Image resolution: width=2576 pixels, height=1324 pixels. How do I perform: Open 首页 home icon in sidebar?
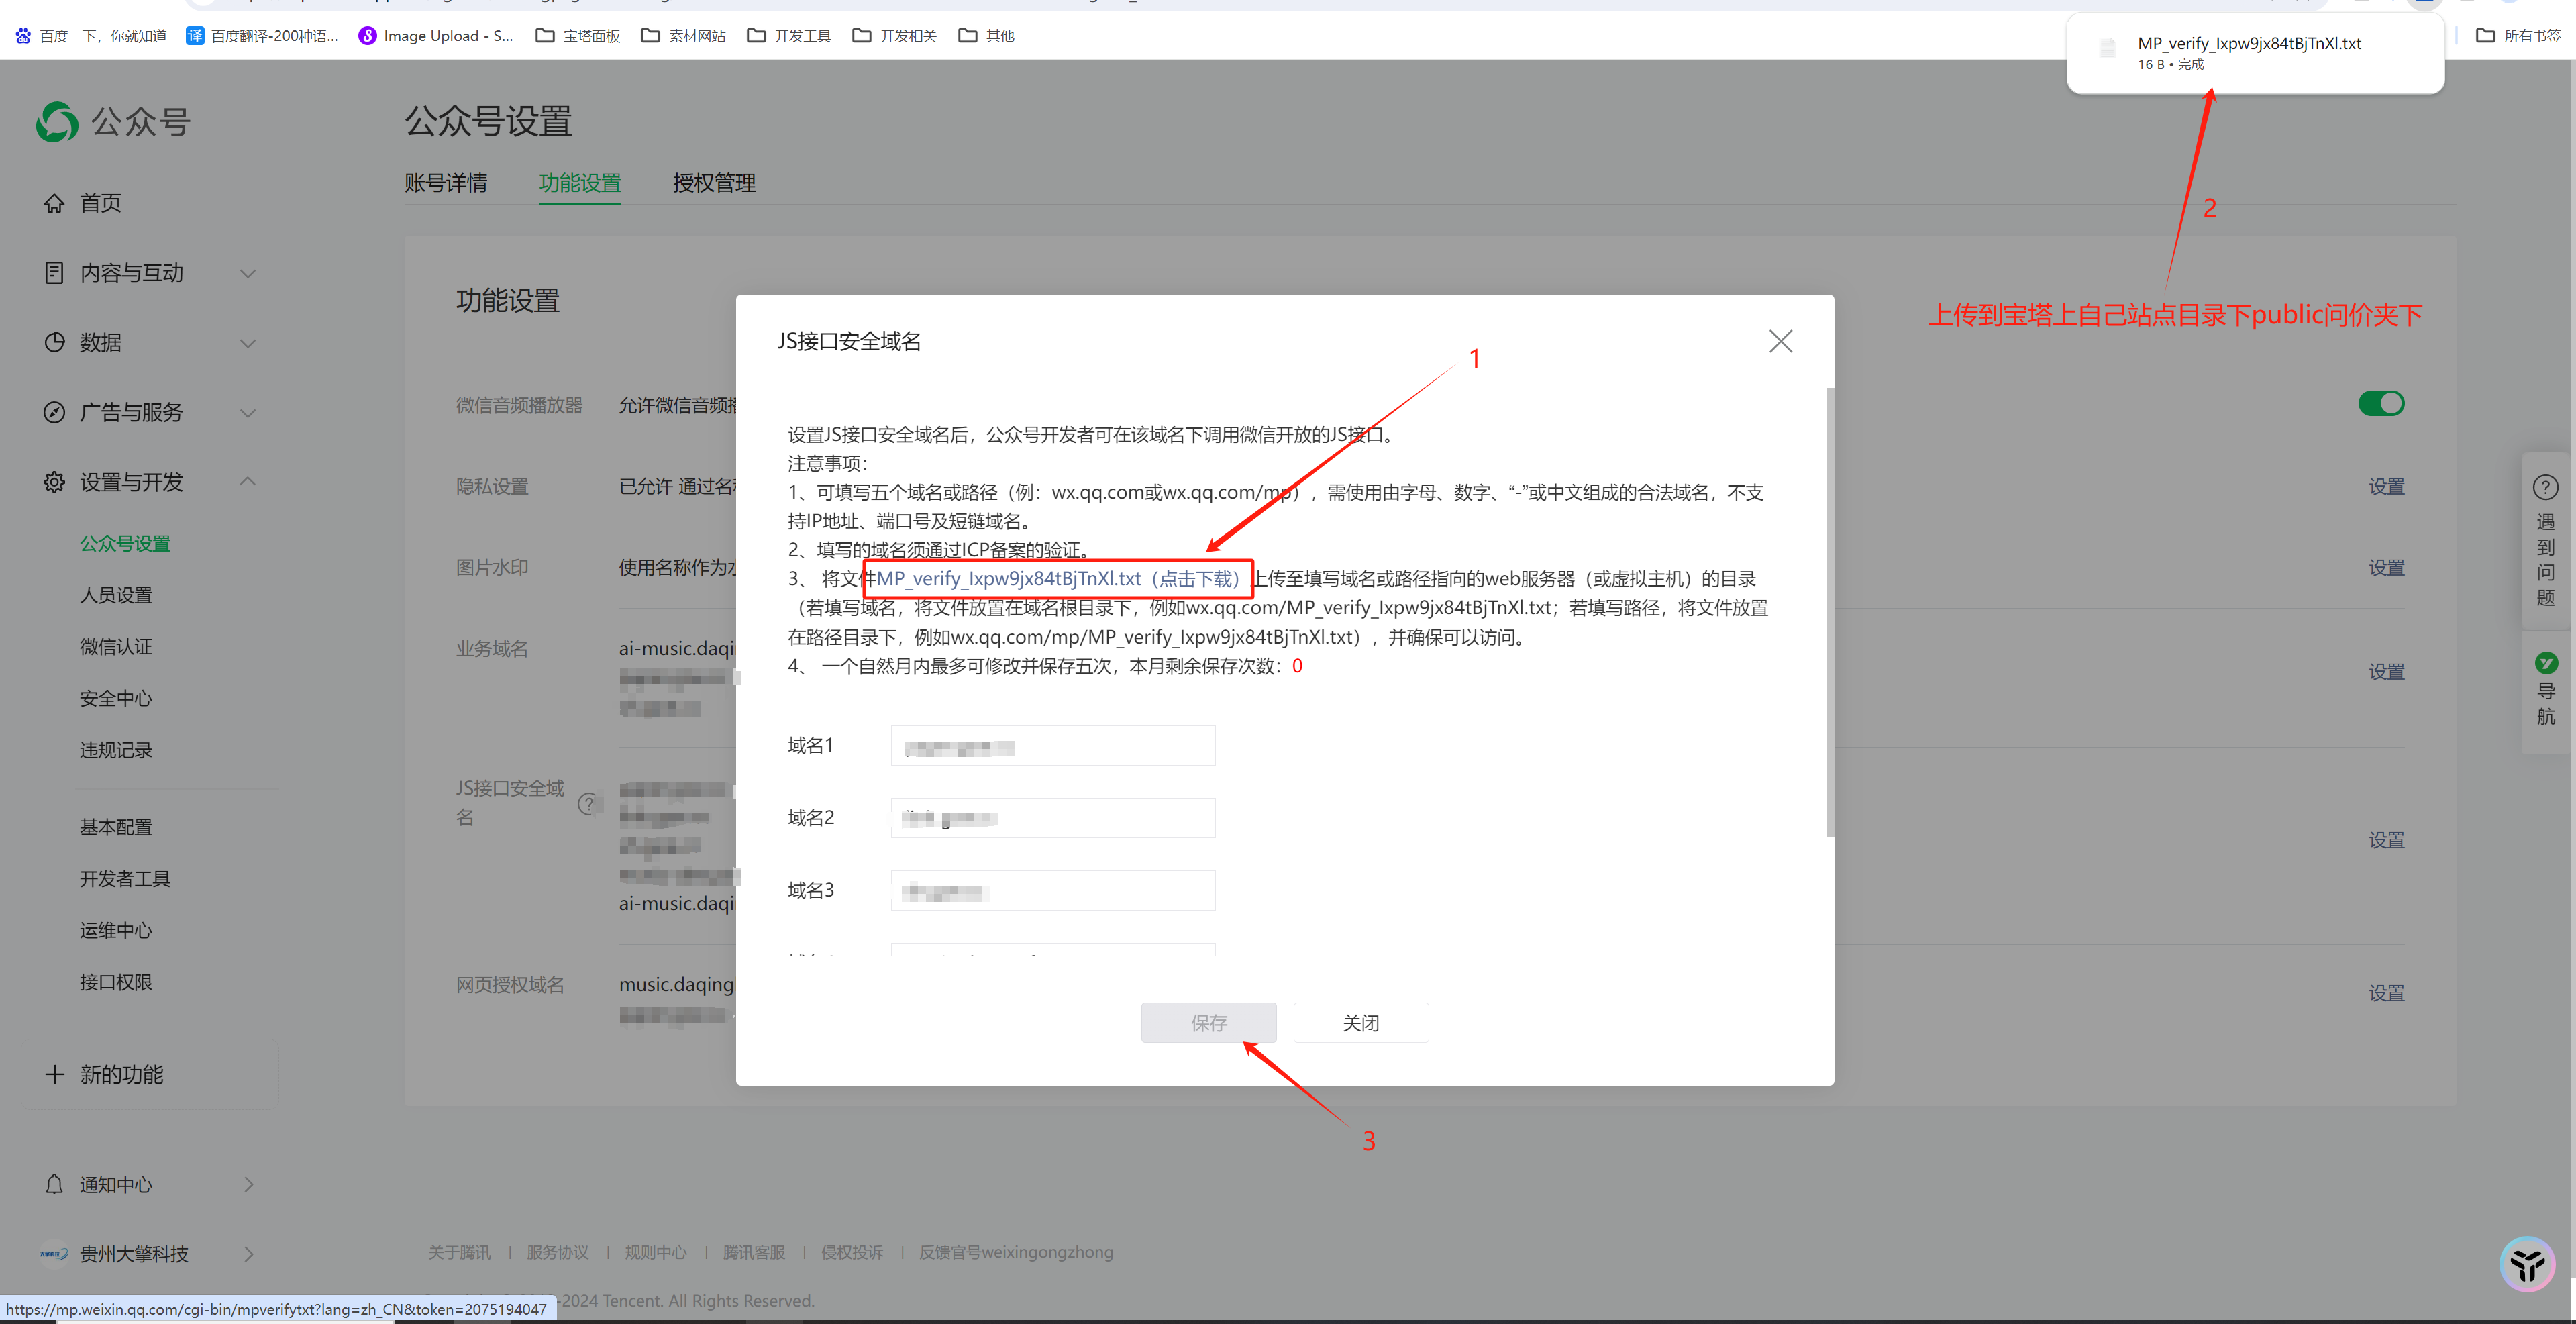tap(54, 203)
